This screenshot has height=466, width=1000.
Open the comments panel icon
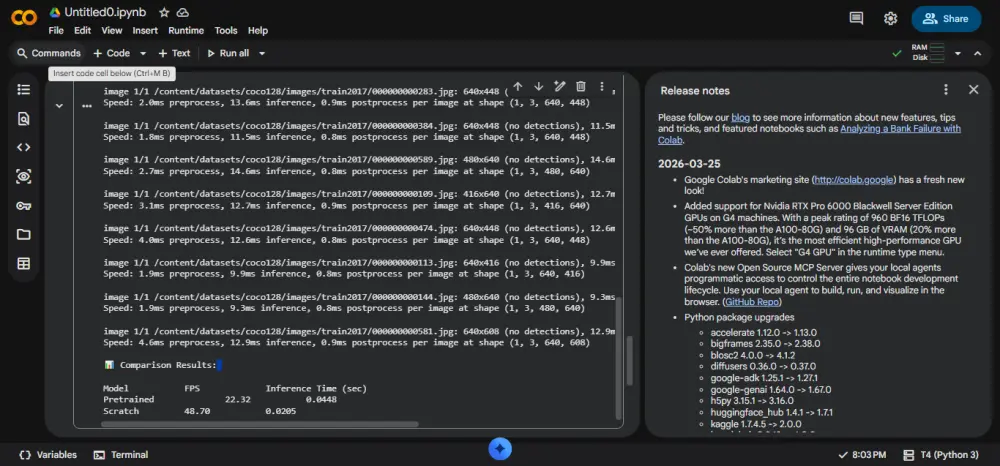point(857,18)
